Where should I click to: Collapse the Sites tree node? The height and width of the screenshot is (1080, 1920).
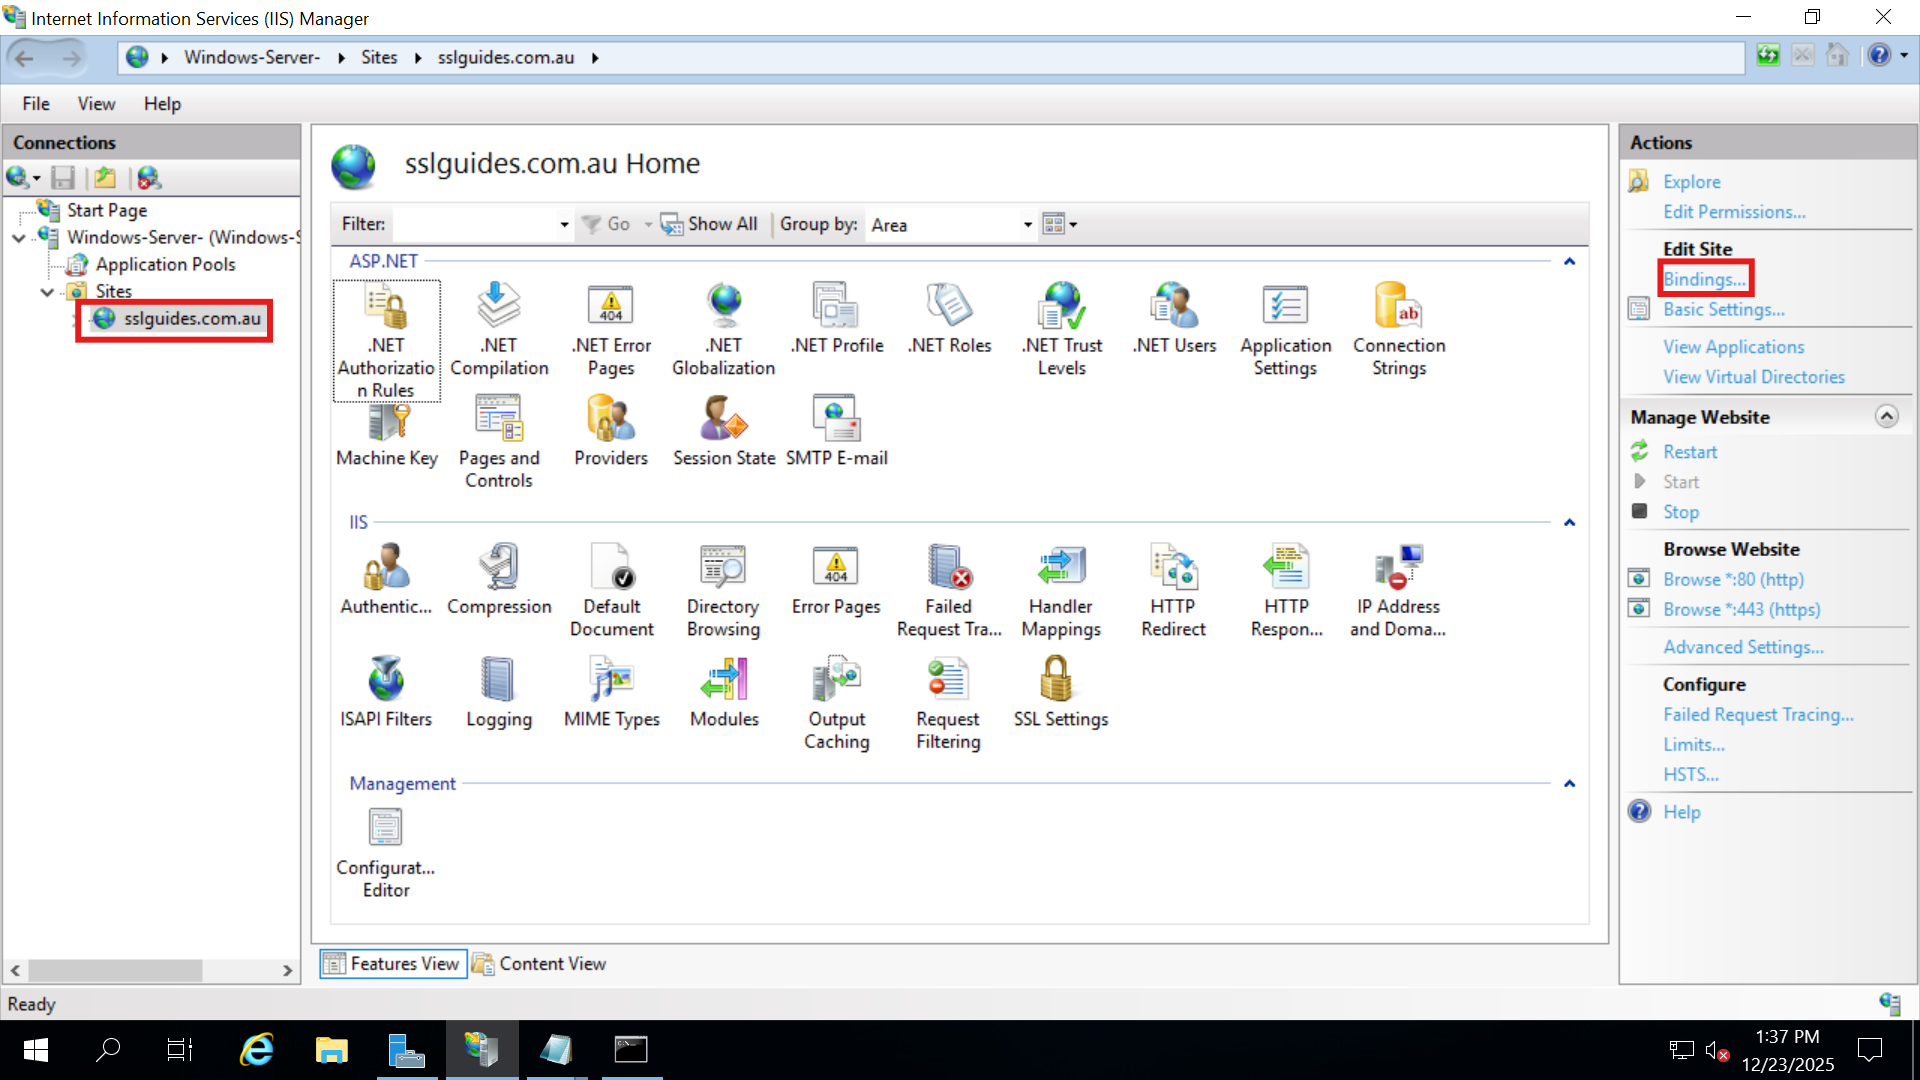[47, 292]
